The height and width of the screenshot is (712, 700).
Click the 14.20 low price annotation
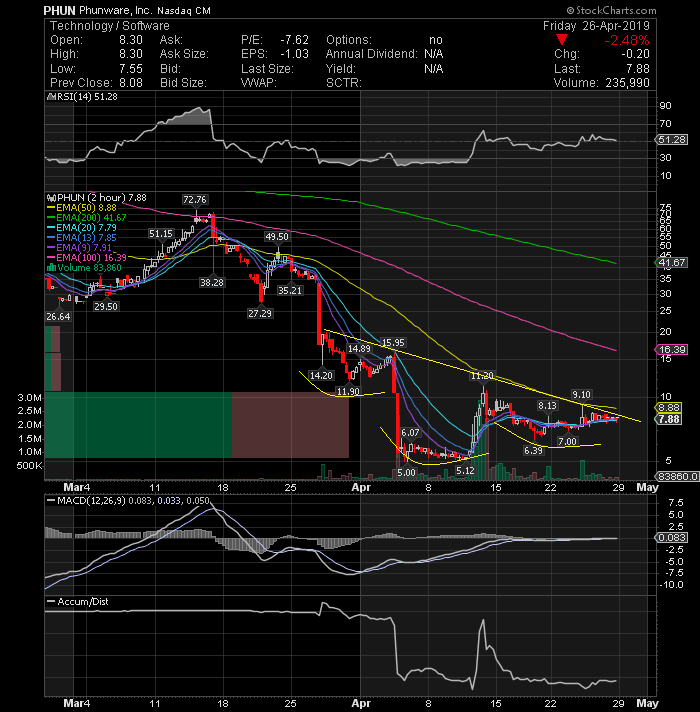321,376
